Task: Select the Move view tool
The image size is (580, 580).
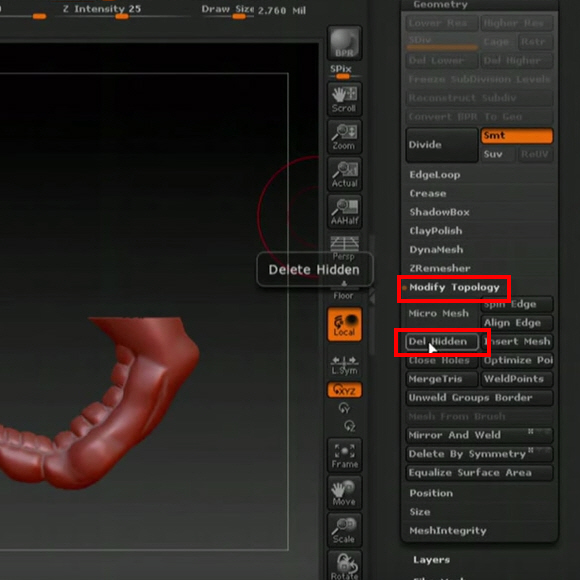Action: (344, 493)
